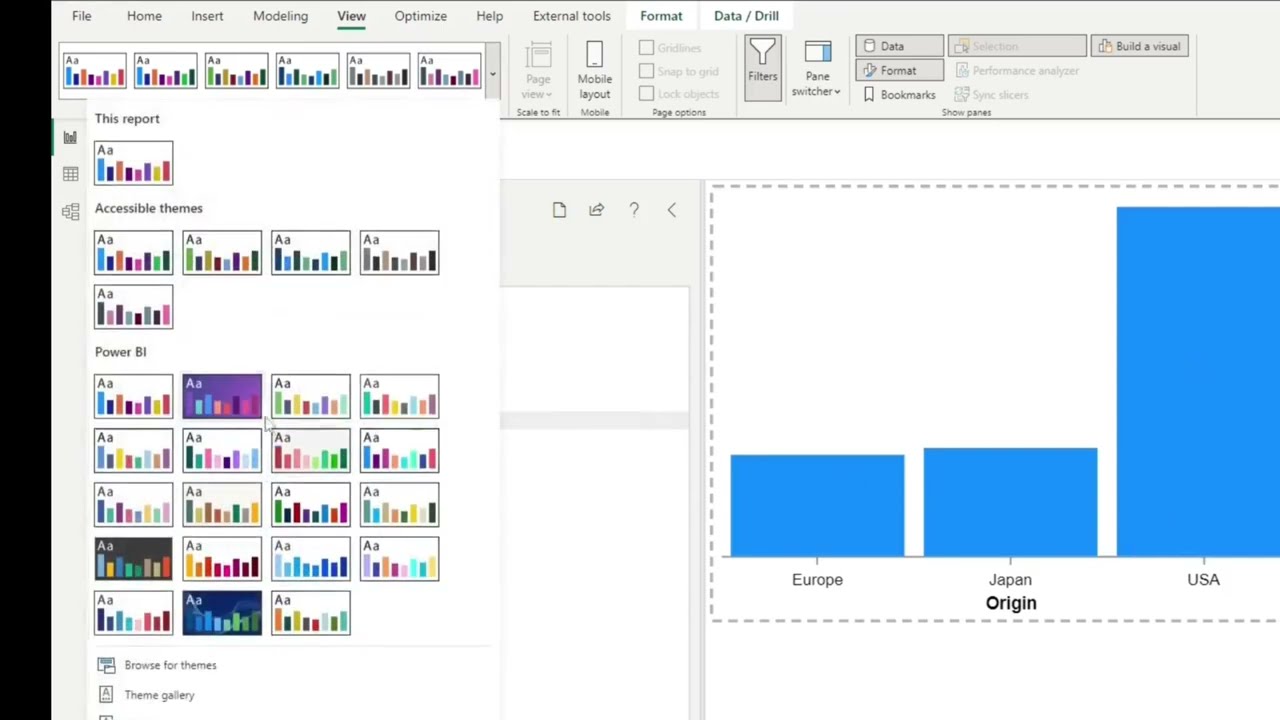Open the Page view dropdown

[x=538, y=70]
